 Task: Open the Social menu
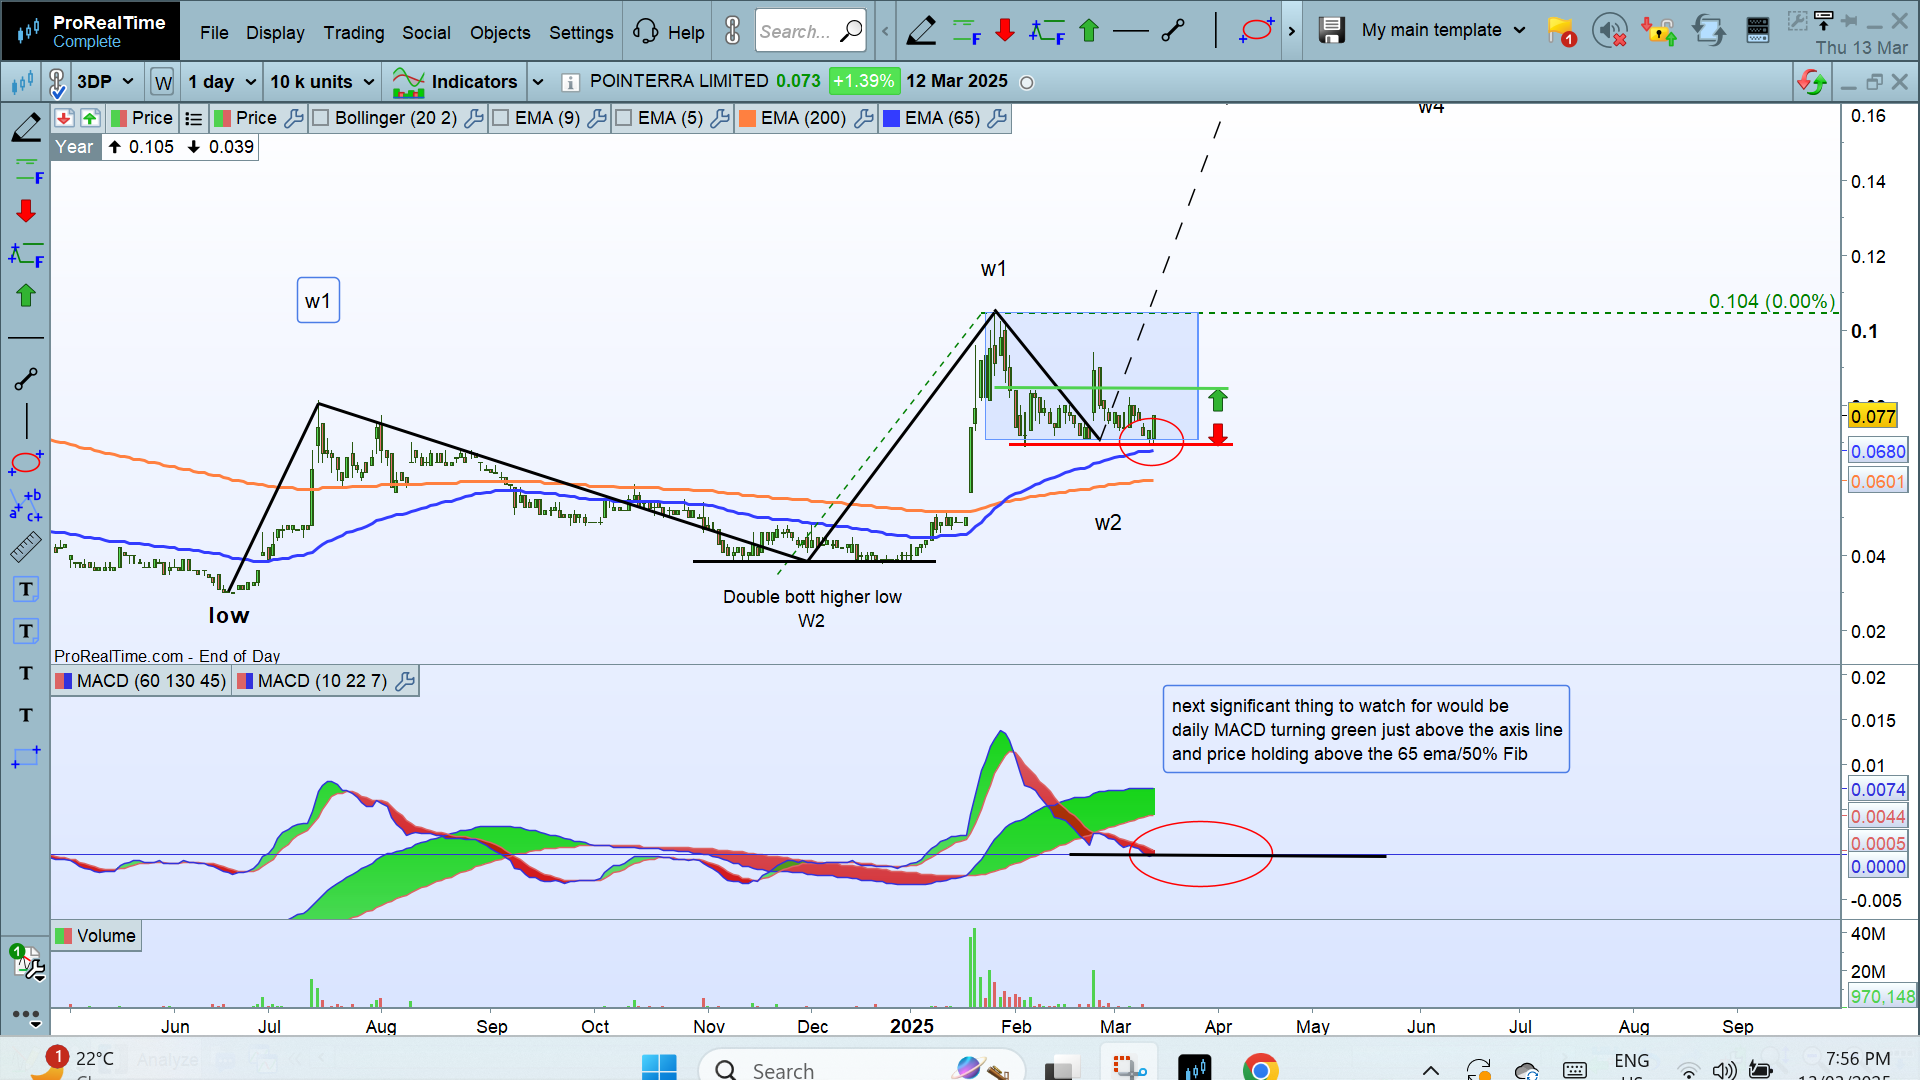coord(426,33)
